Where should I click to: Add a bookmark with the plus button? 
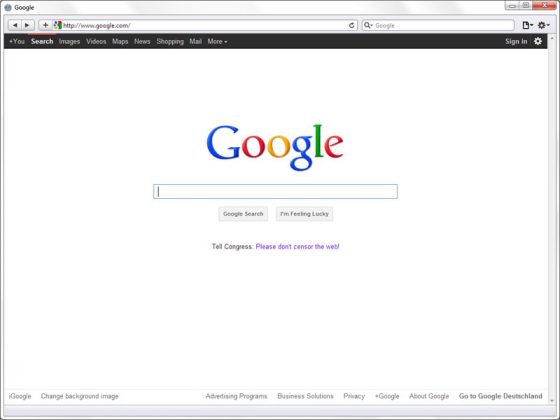[45, 25]
